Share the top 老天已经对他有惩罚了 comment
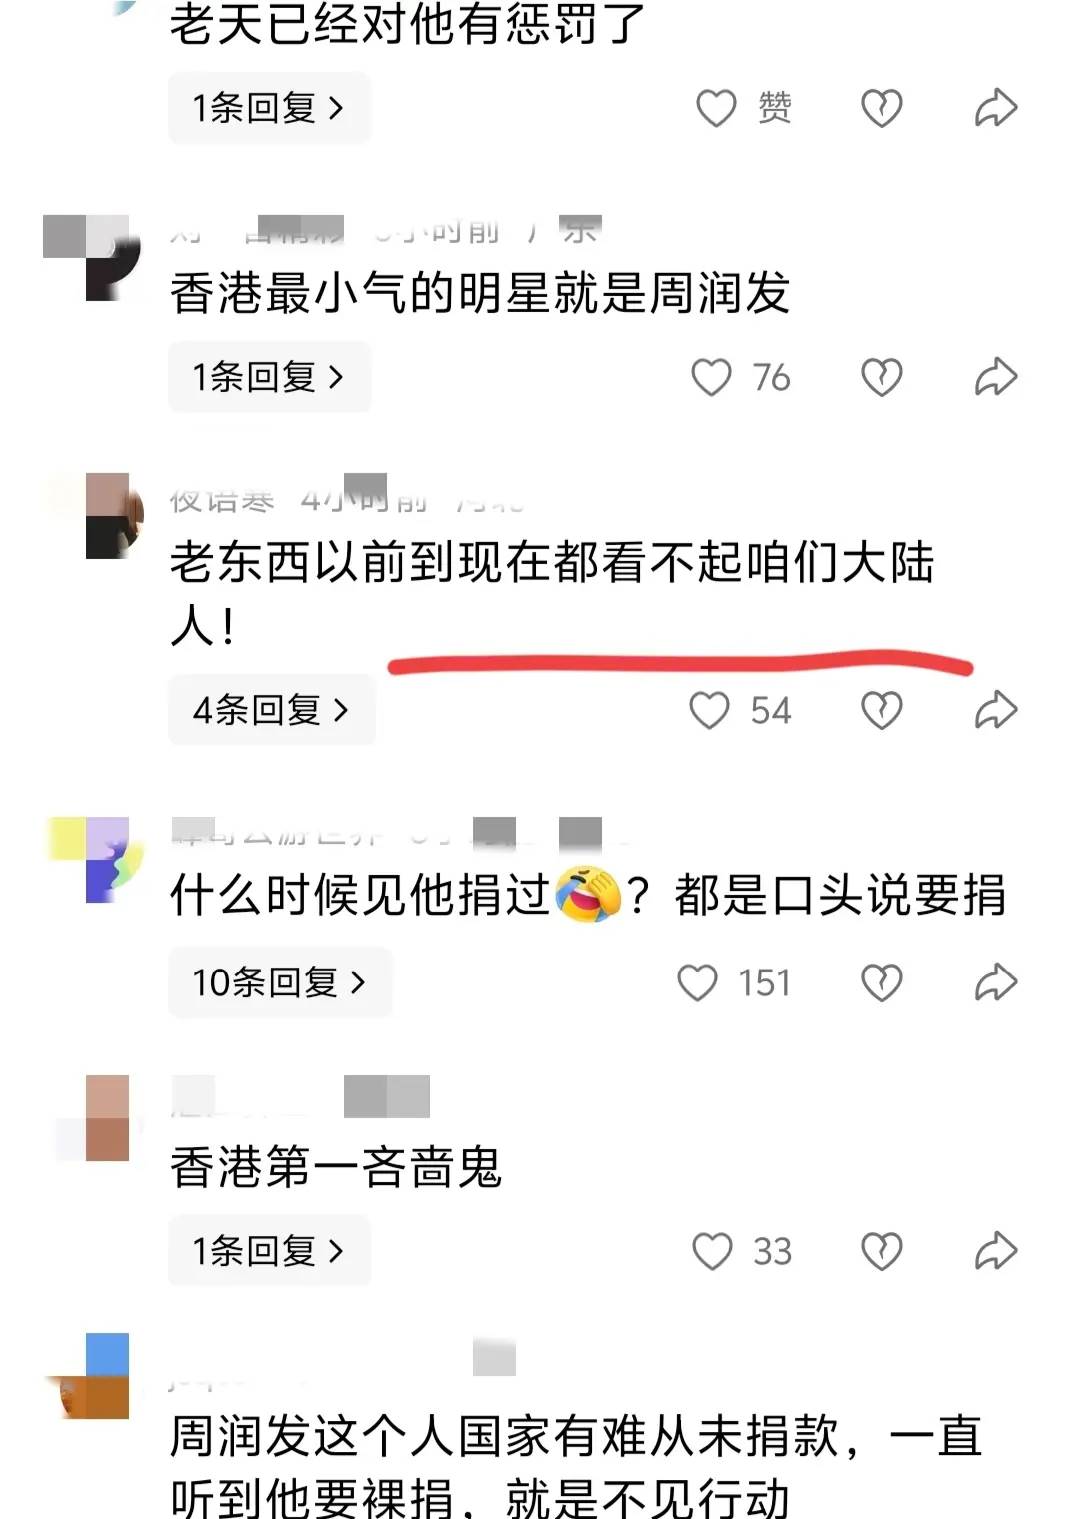Screen dimensions: 1080x1519 pos(996,108)
